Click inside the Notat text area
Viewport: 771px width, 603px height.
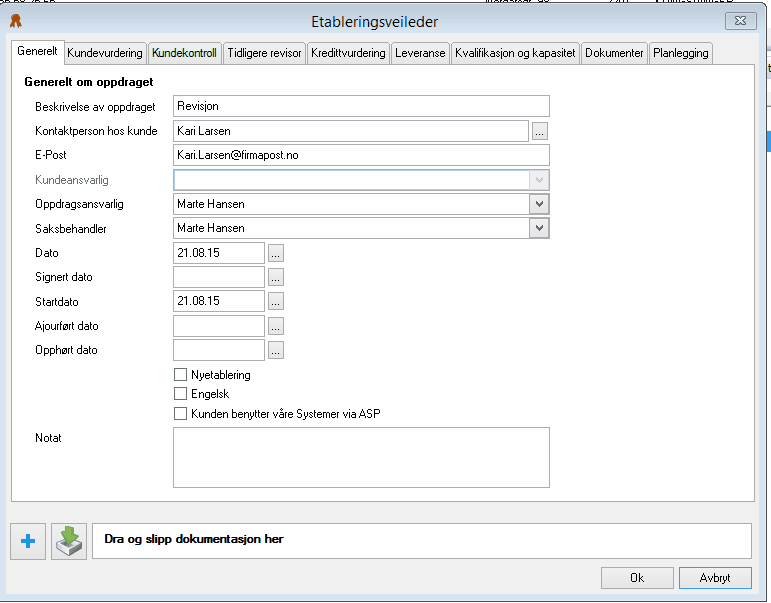(361, 457)
